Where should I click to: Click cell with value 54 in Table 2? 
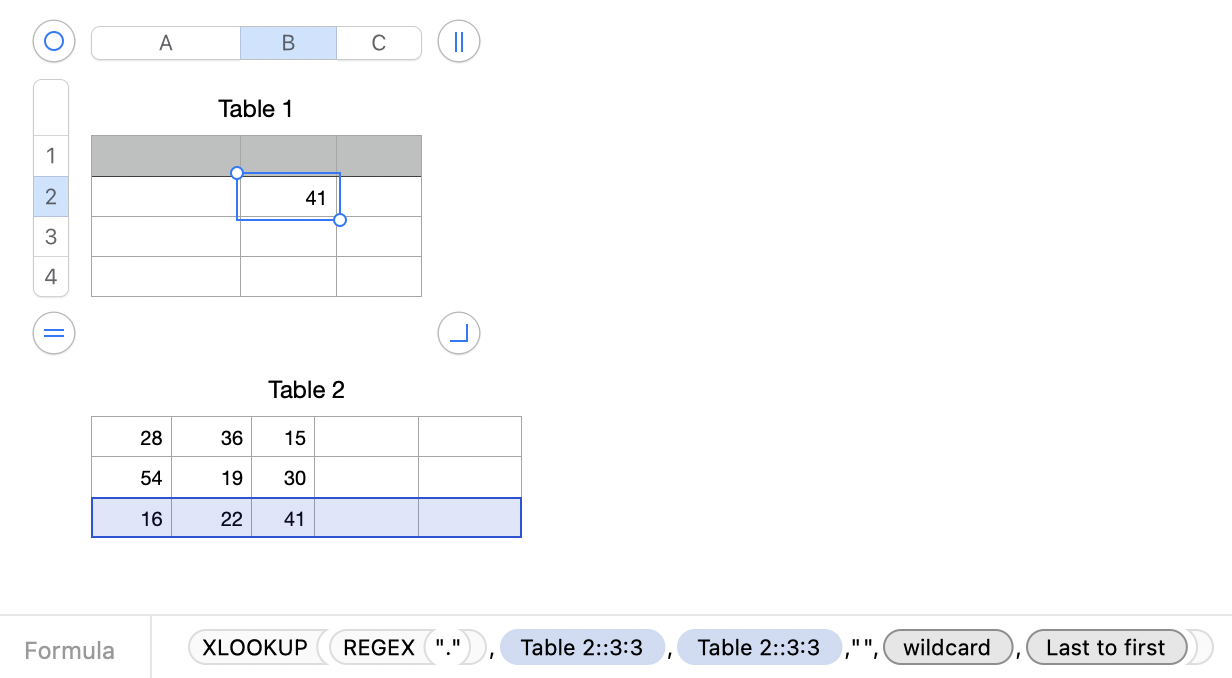pos(132,478)
